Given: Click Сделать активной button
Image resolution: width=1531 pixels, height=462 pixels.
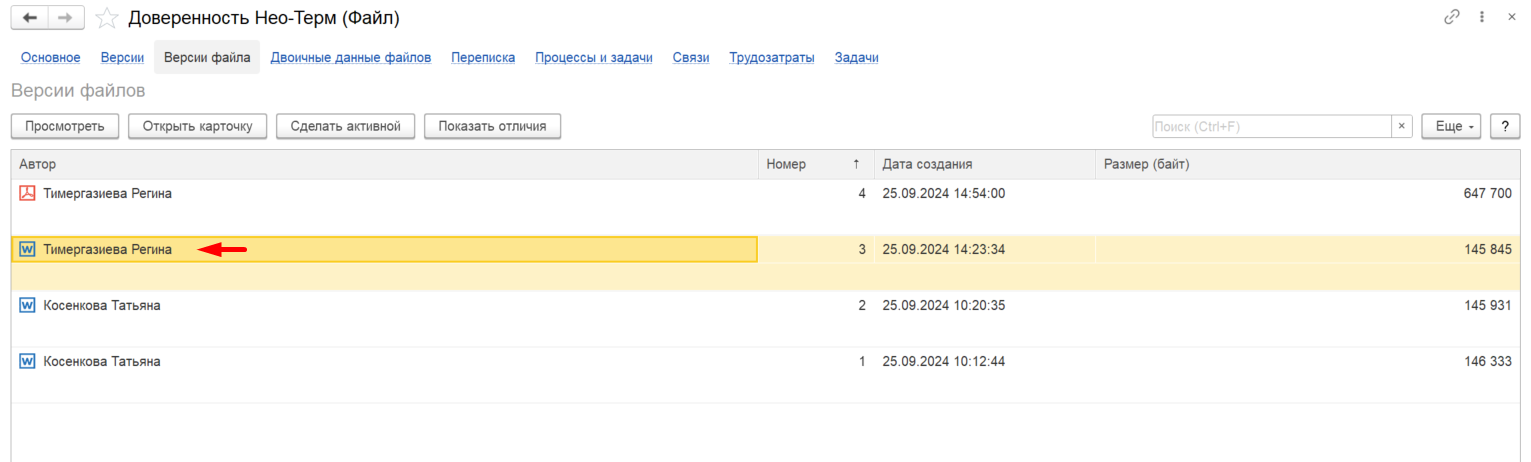Looking at the screenshot, I should (346, 126).
